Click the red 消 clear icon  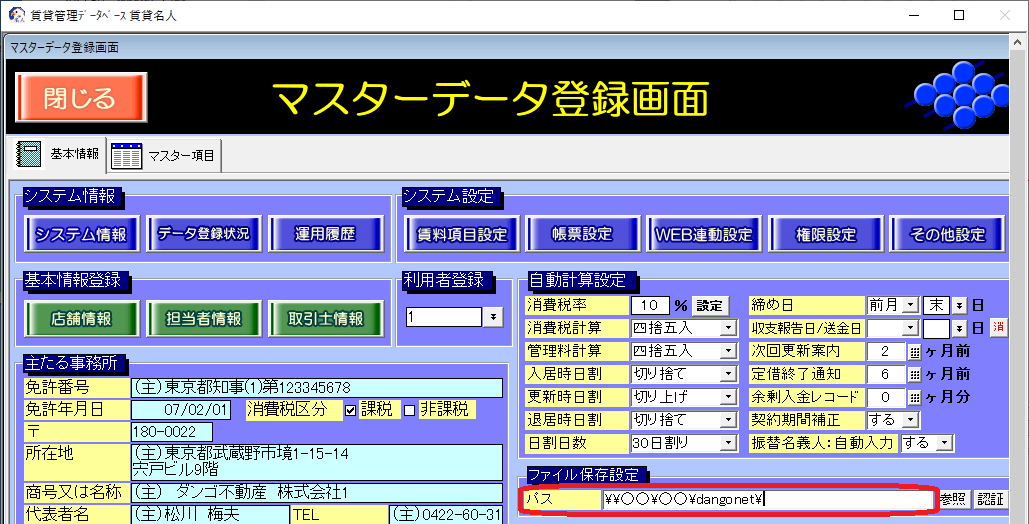click(x=998, y=328)
